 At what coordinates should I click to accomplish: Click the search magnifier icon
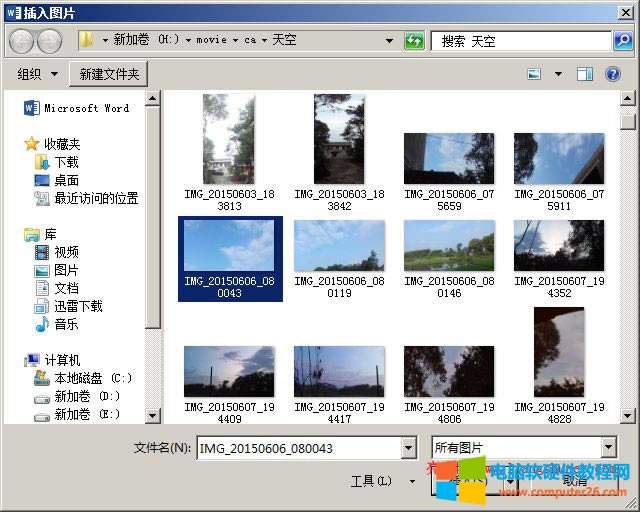tap(623, 41)
